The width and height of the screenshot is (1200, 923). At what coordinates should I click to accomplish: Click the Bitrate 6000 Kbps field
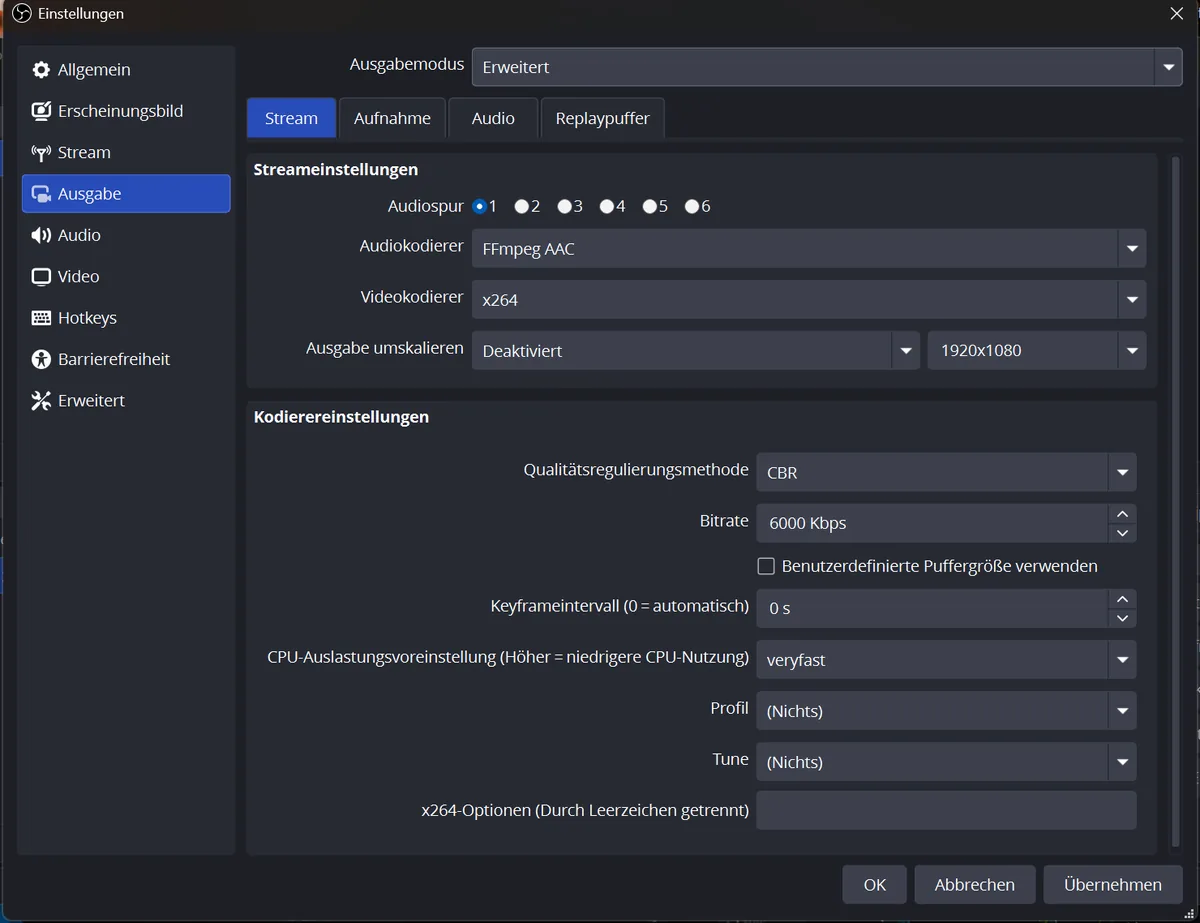click(932, 523)
